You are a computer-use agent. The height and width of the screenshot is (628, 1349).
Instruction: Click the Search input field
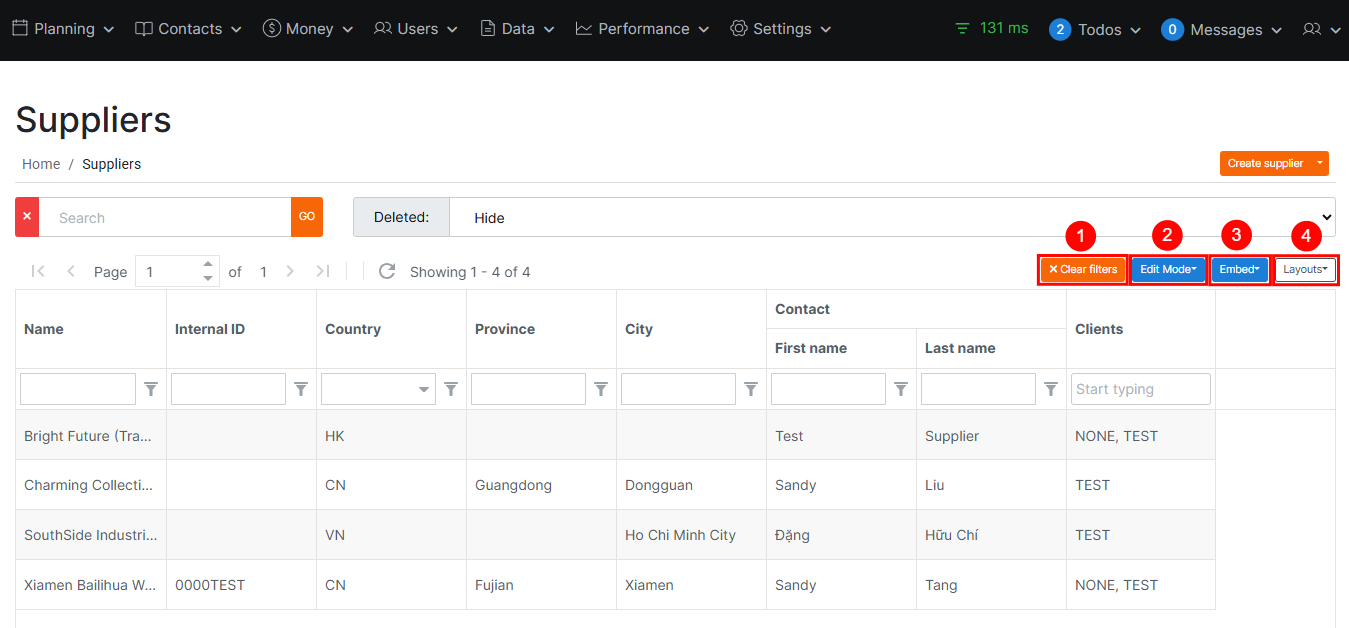tap(165, 217)
